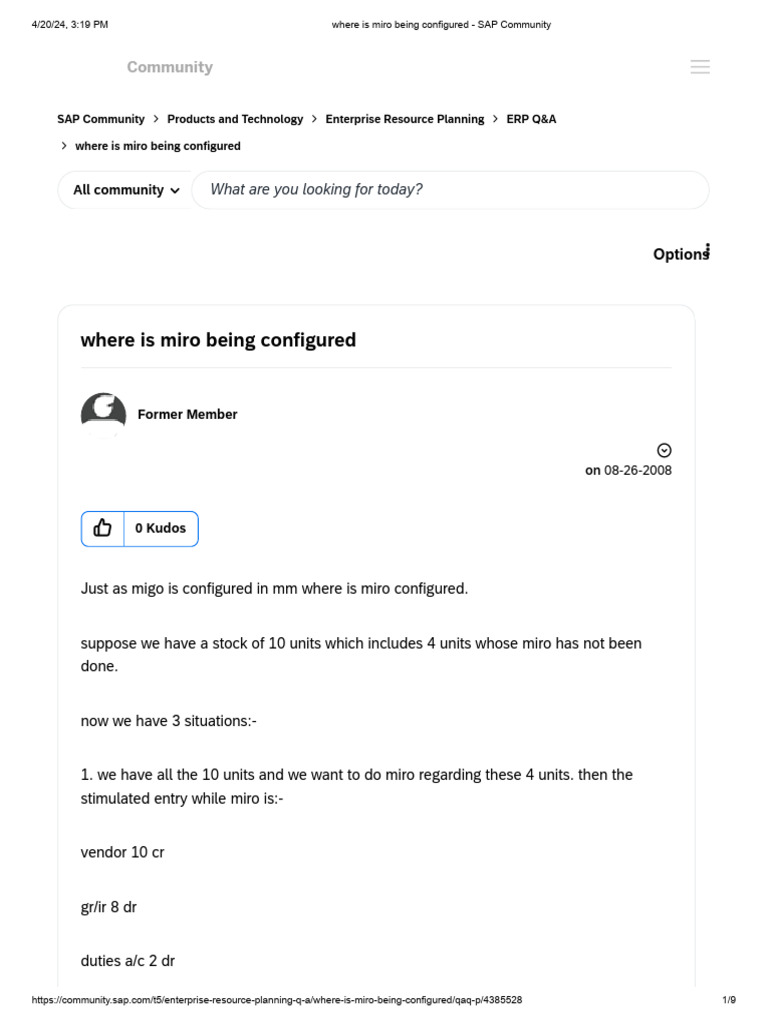Navigate to ERP Q&A breadcrumb

531,119
